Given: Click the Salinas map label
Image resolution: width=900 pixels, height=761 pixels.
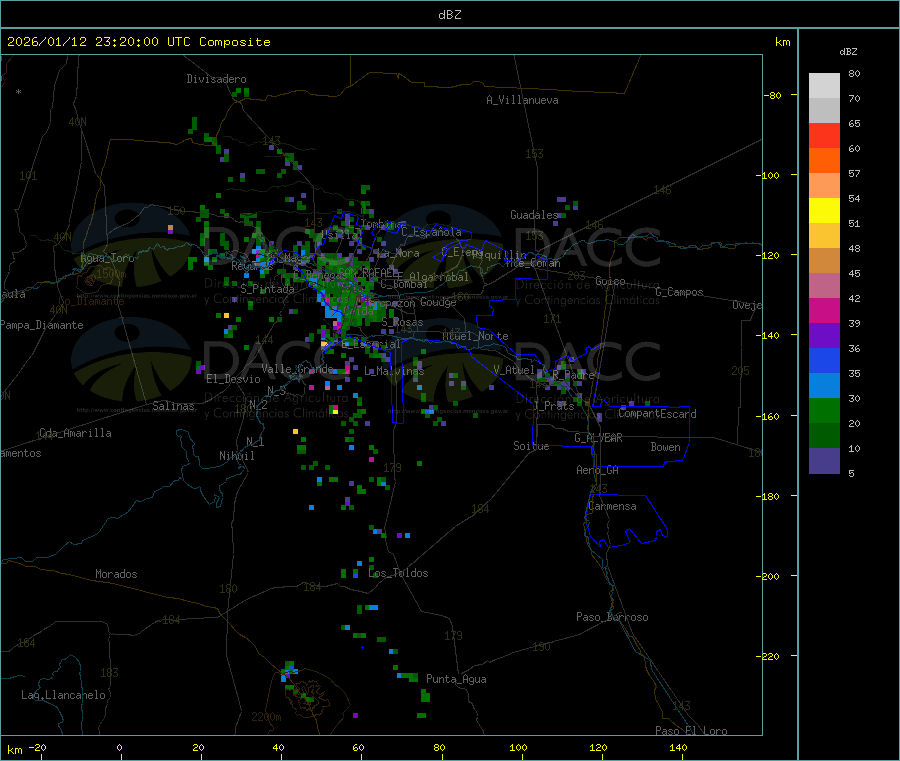Looking at the screenshot, I should click(173, 406).
